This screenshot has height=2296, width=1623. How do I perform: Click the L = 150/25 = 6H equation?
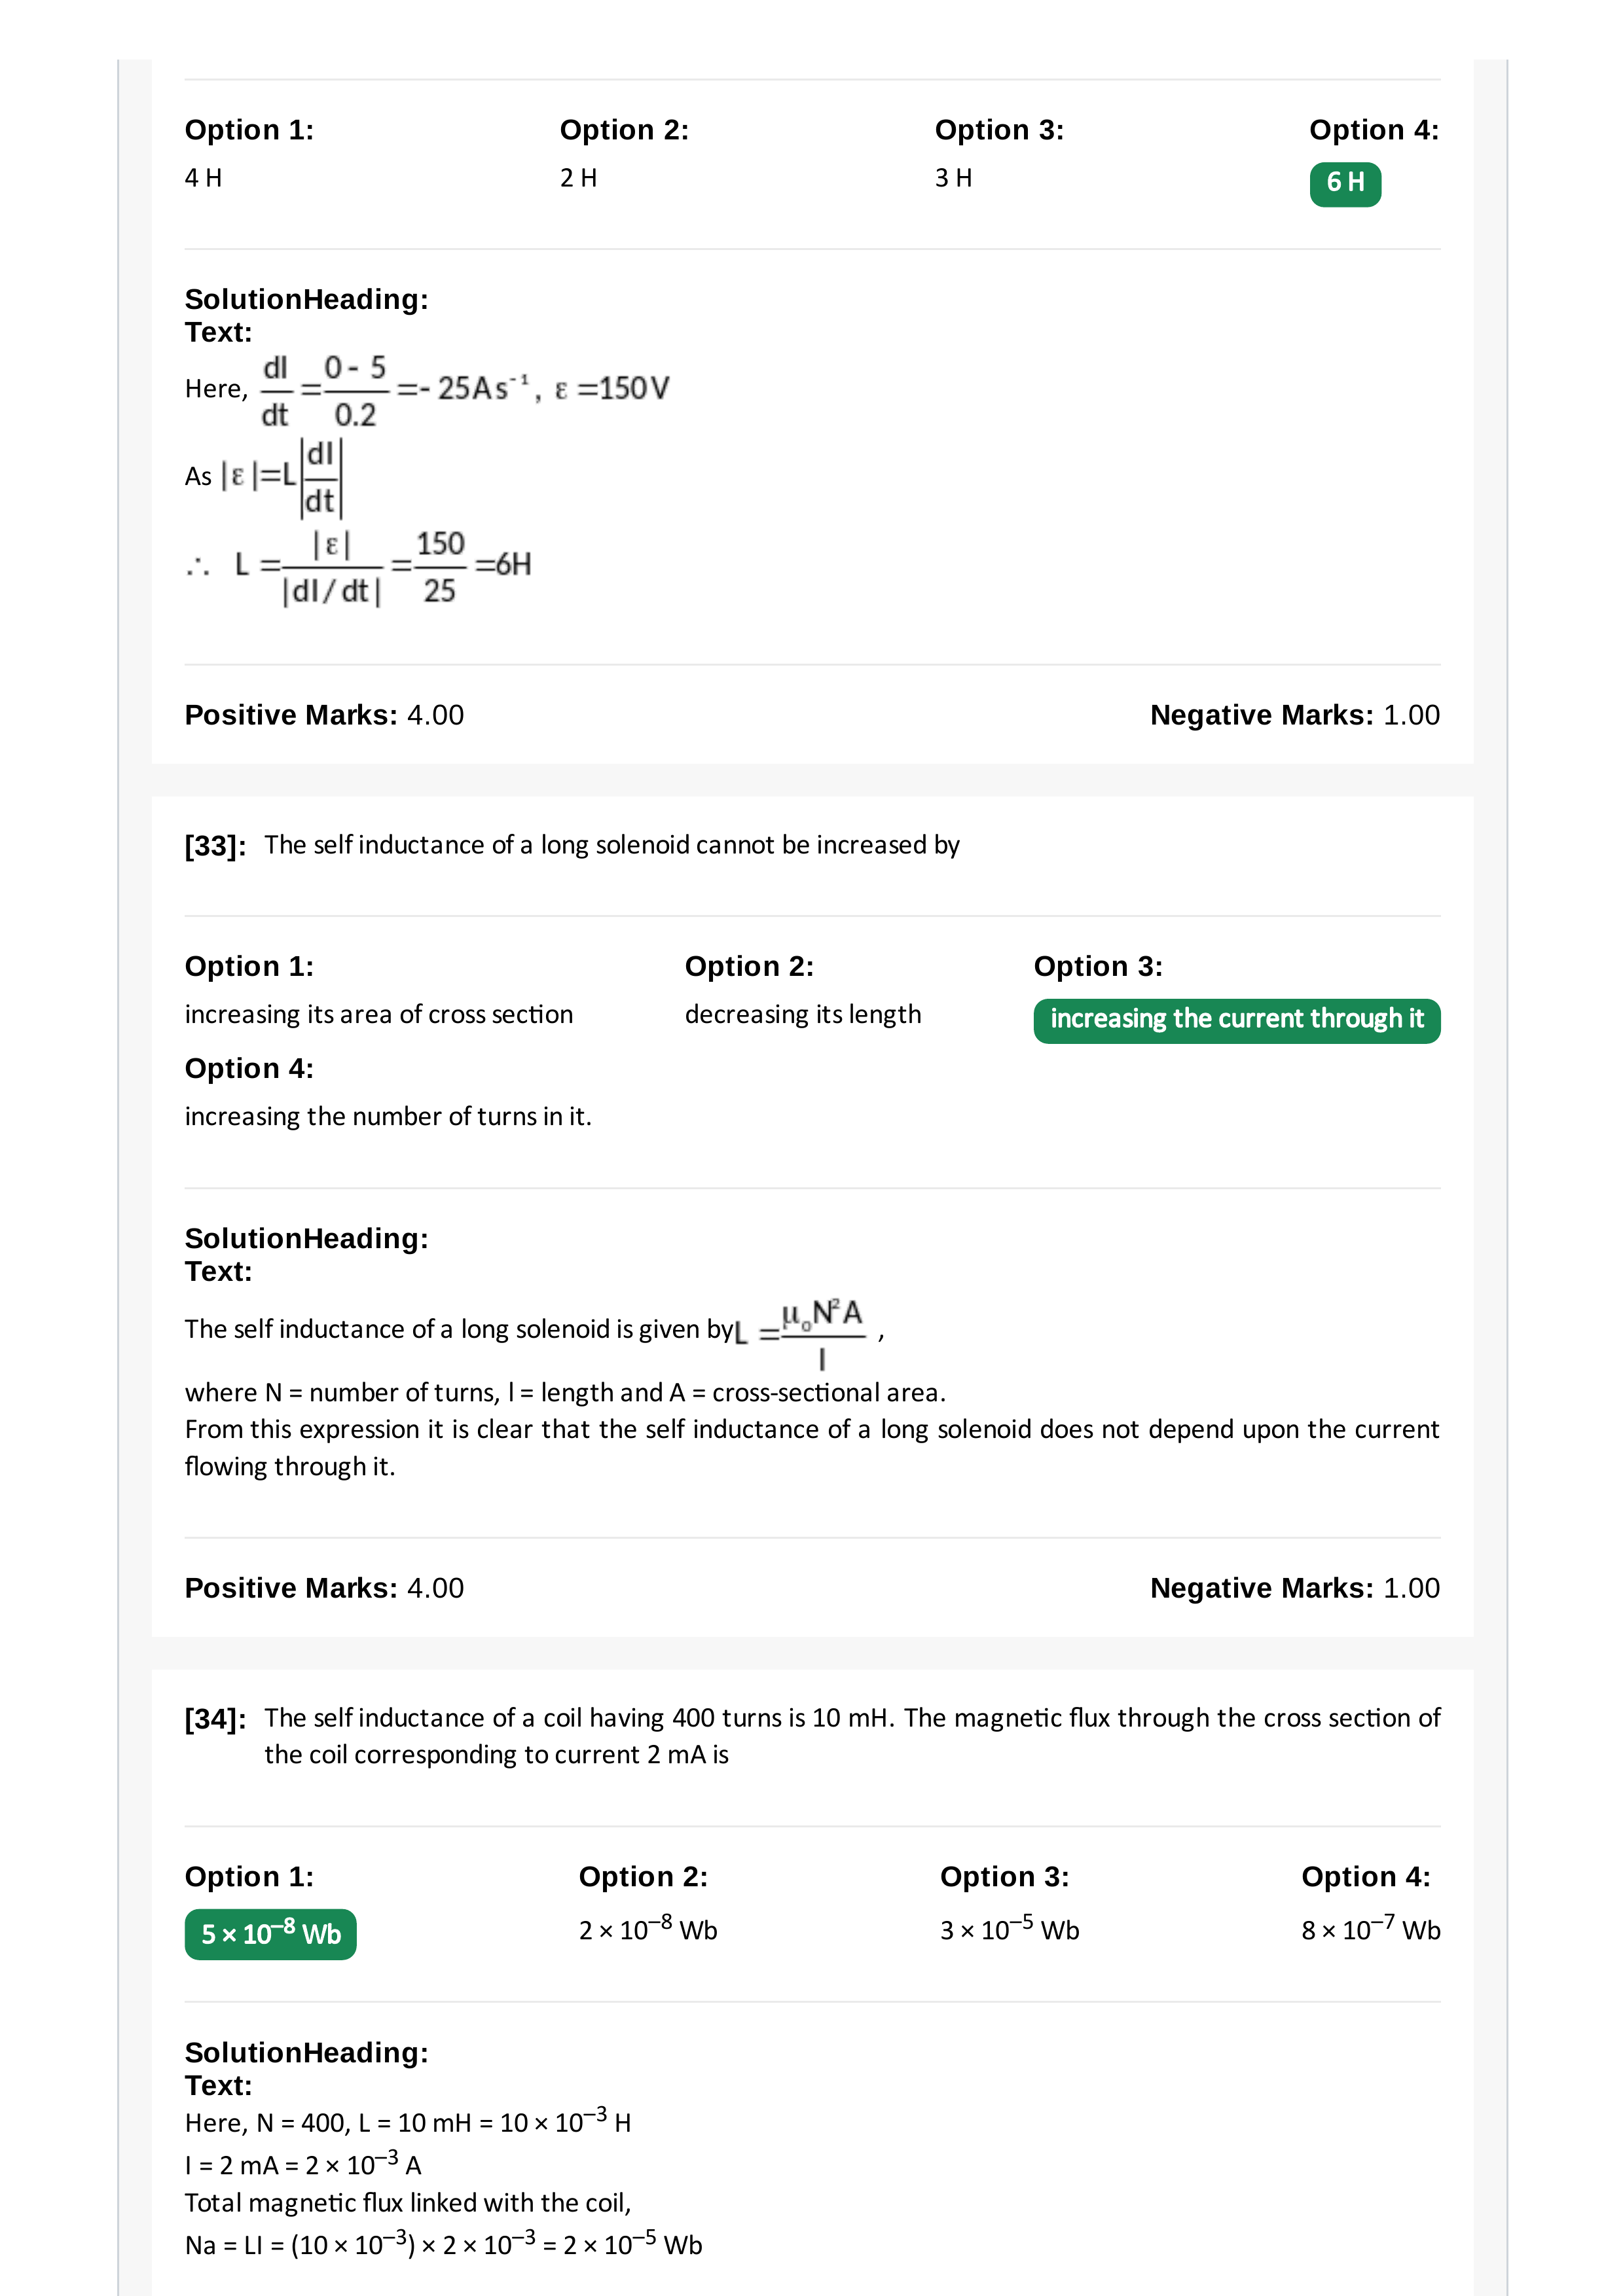point(358,566)
